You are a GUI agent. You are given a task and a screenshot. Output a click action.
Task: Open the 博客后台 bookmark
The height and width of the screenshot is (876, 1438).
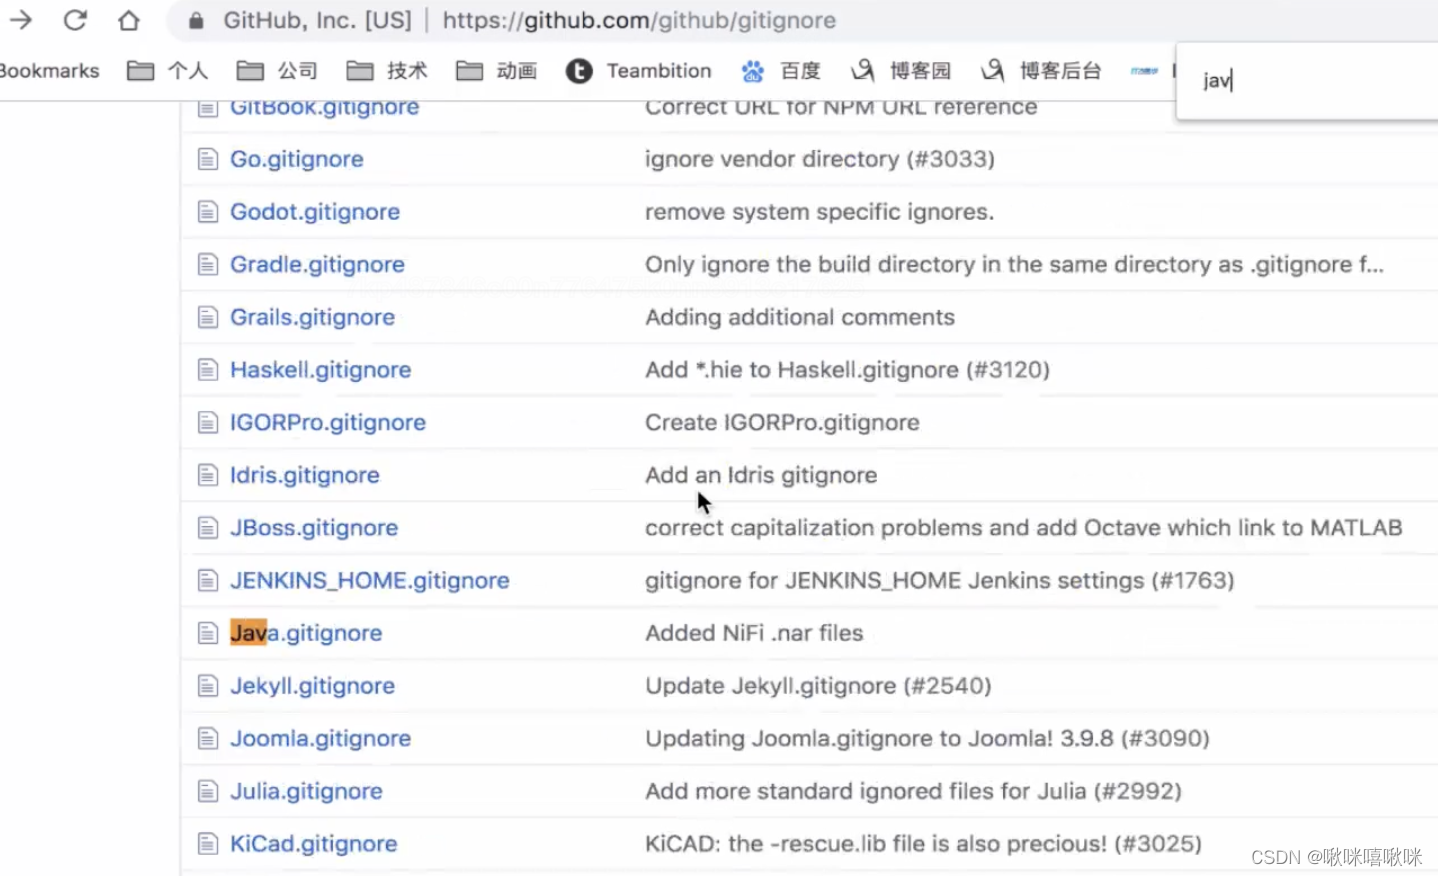point(1041,71)
